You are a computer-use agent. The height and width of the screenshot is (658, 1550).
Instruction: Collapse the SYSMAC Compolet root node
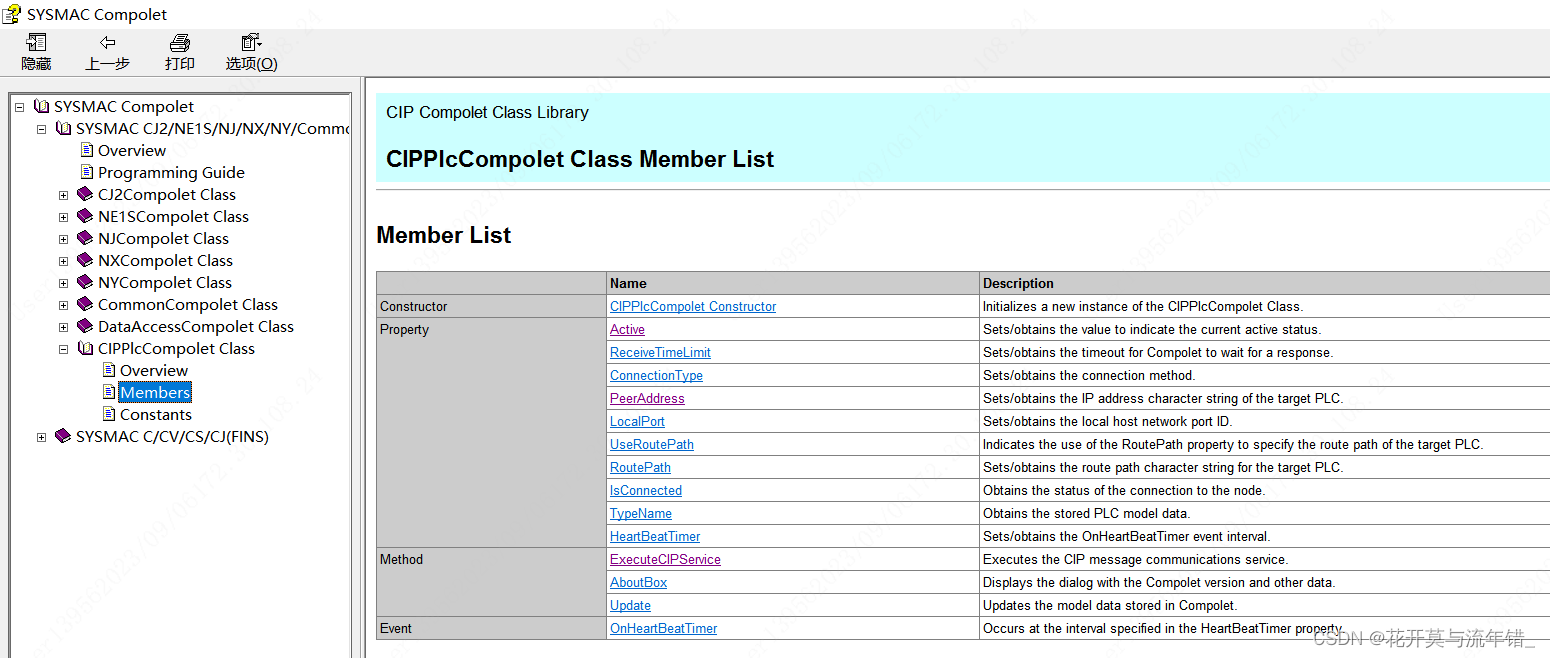(x=19, y=107)
